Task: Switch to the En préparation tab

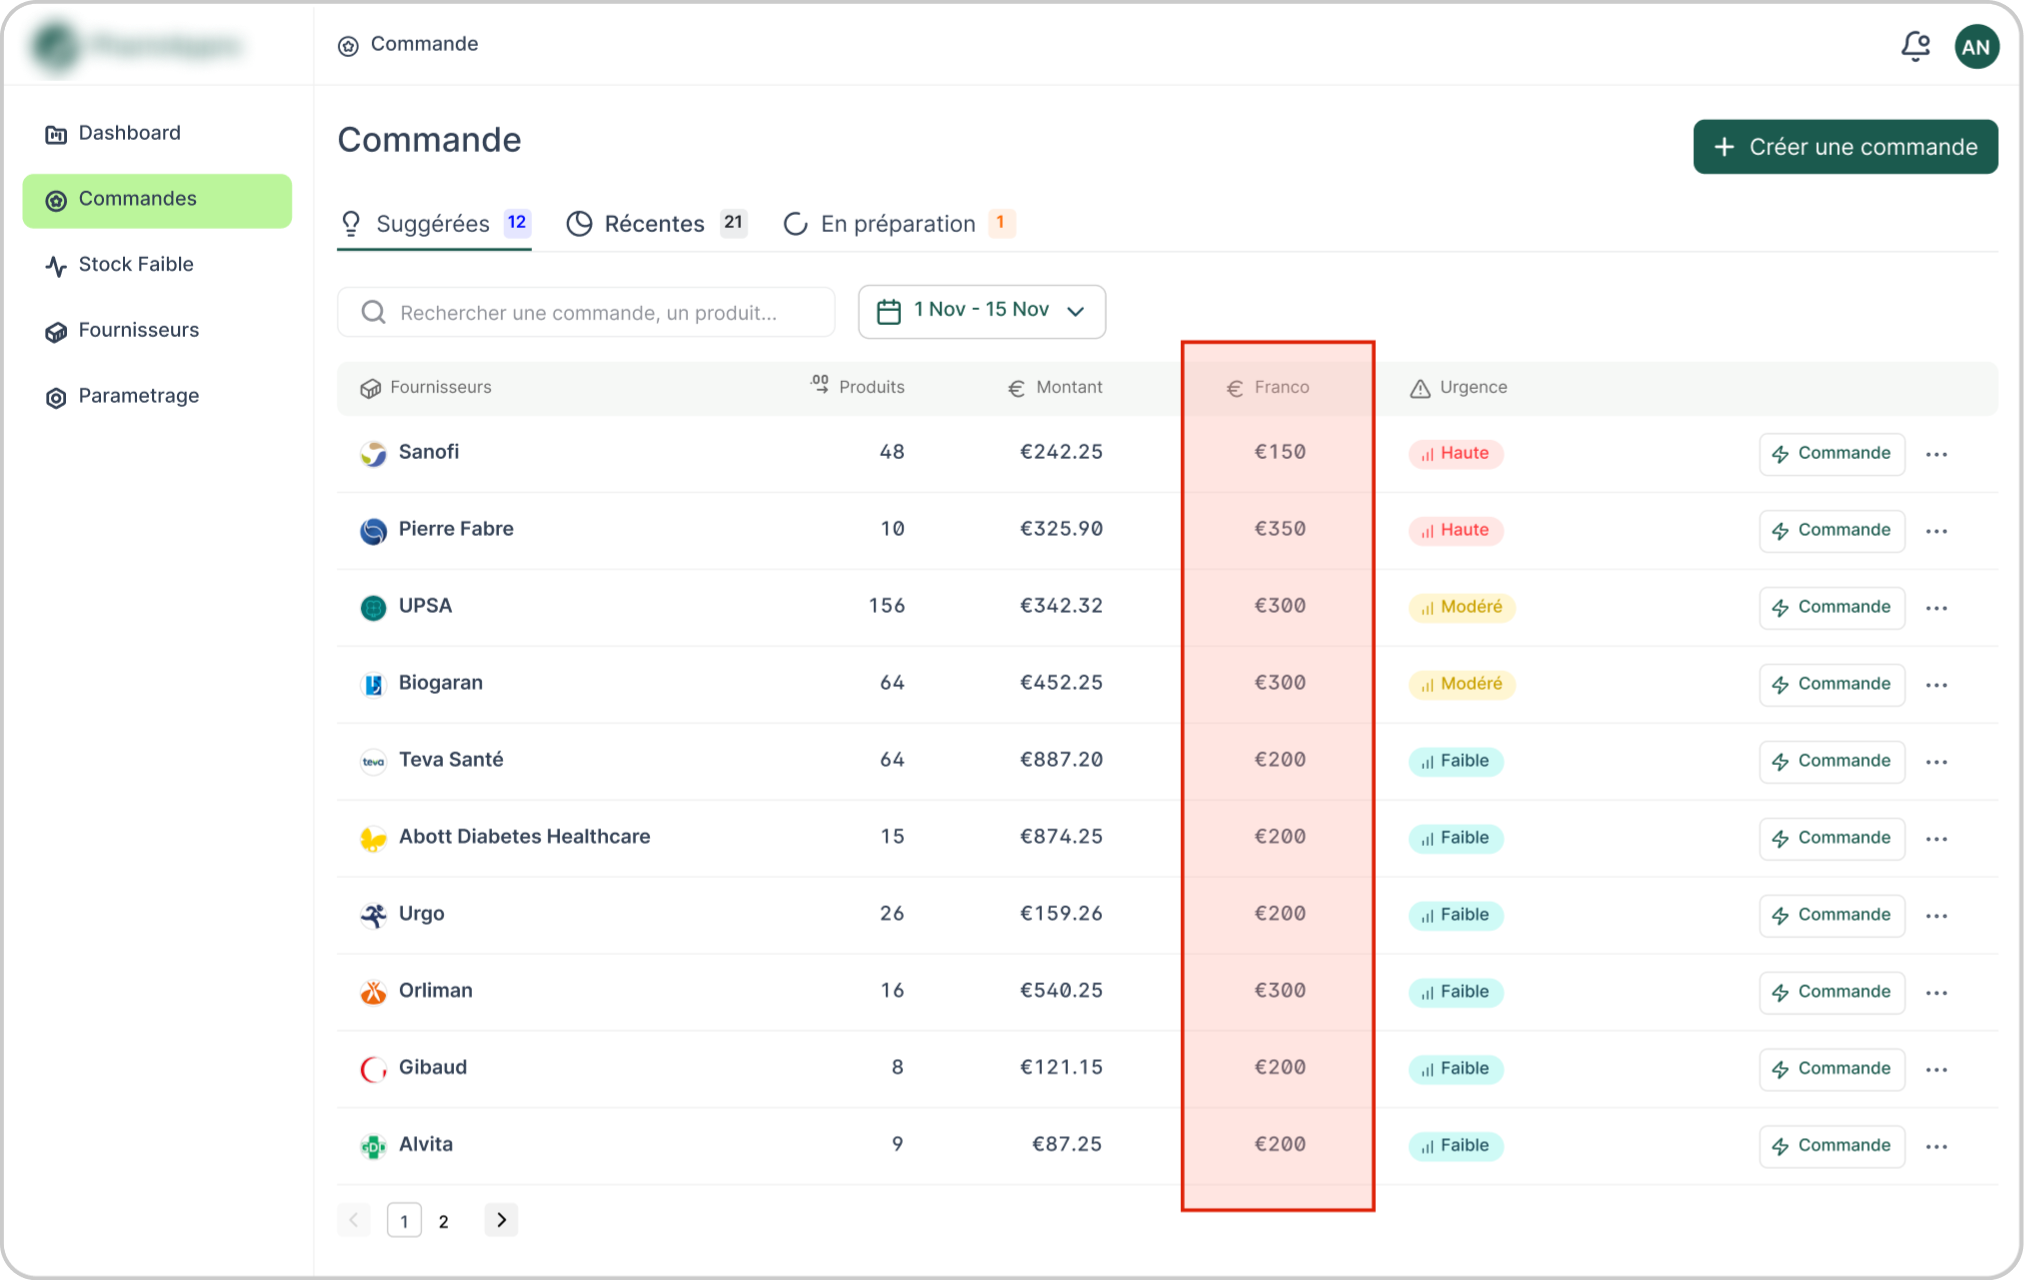Action: (x=897, y=224)
